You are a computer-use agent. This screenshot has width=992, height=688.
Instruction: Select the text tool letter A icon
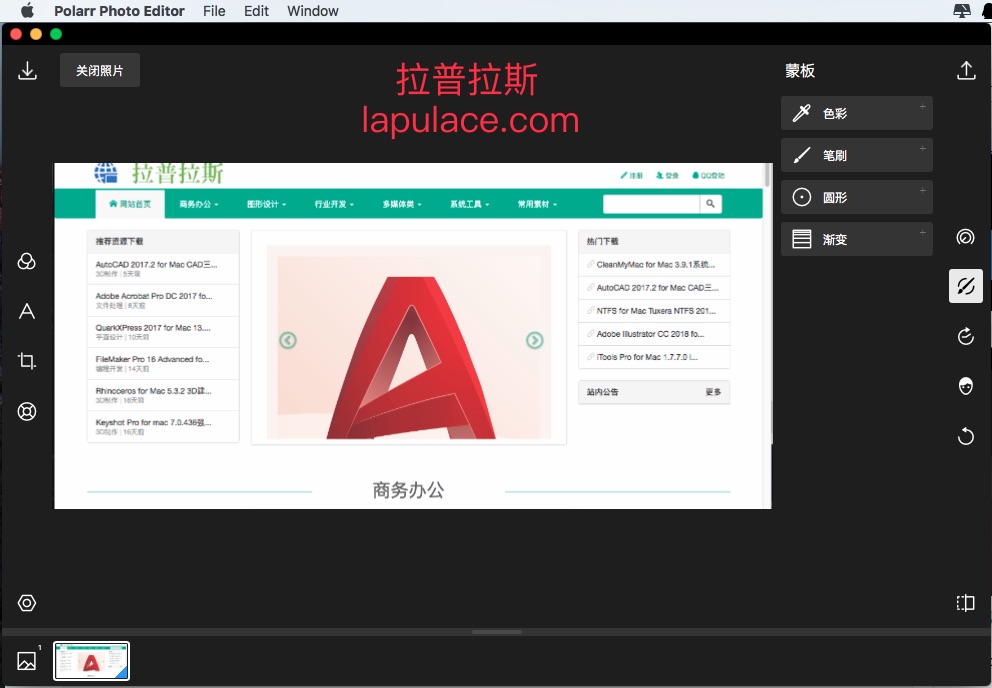(27, 311)
